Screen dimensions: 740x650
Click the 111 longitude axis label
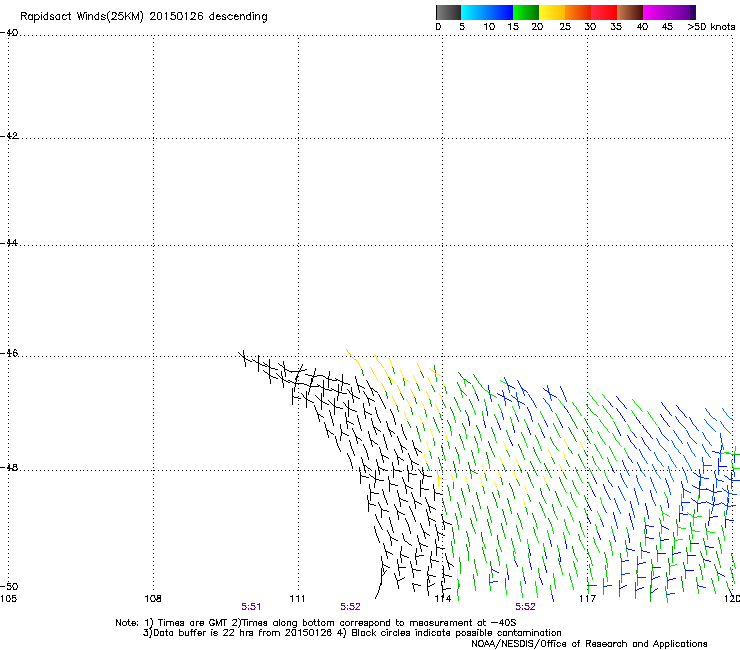pyautogui.click(x=297, y=599)
